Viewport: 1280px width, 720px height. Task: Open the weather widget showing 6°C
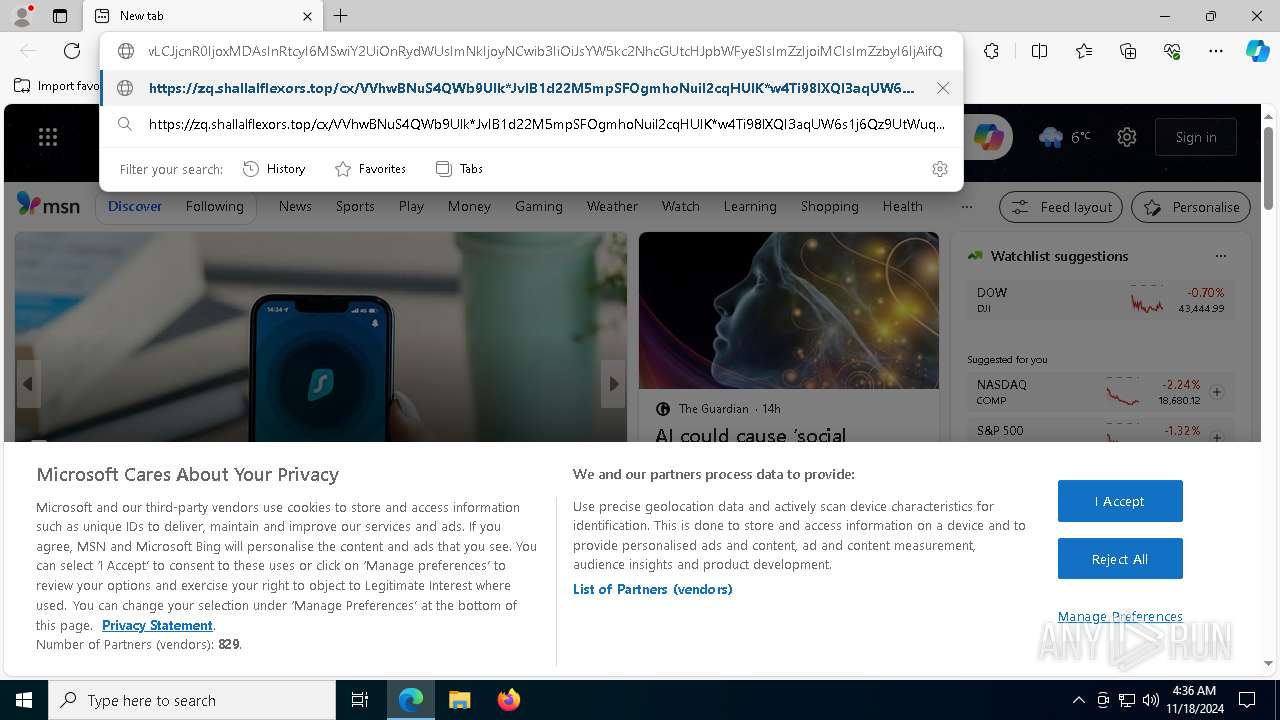tap(1065, 137)
